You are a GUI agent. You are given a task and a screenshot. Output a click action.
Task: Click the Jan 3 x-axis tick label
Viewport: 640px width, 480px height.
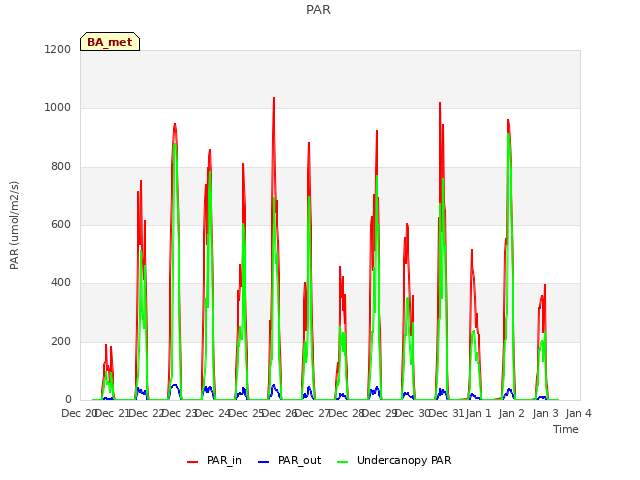click(x=545, y=413)
